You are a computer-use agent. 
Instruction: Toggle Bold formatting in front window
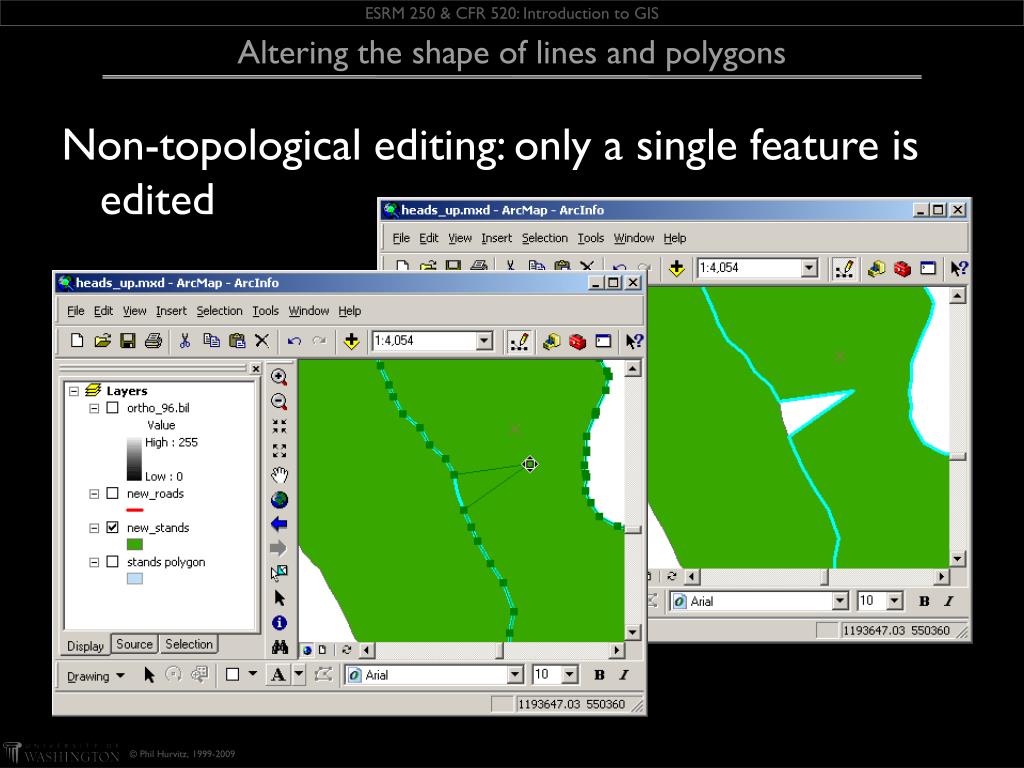pos(600,675)
